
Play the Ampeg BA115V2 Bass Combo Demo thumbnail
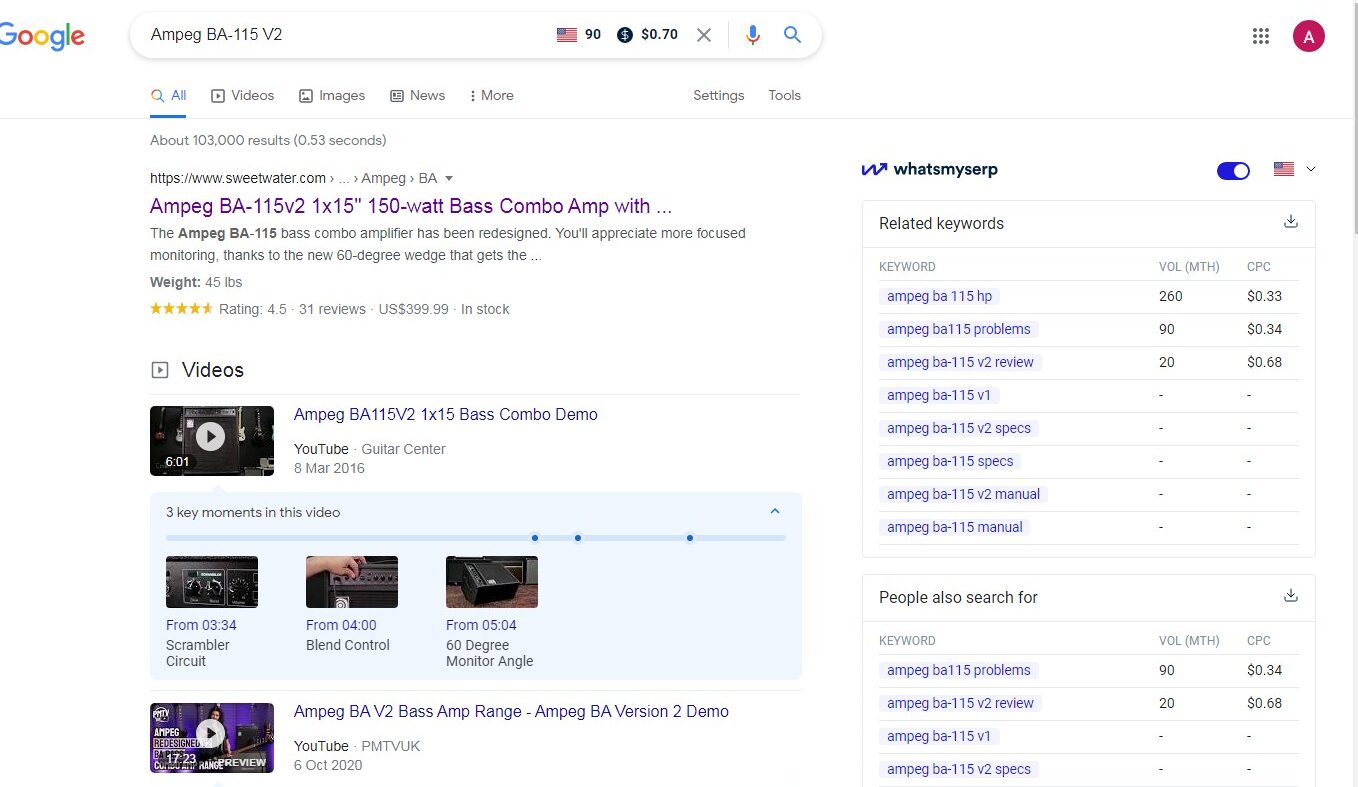[x=212, y=441]
